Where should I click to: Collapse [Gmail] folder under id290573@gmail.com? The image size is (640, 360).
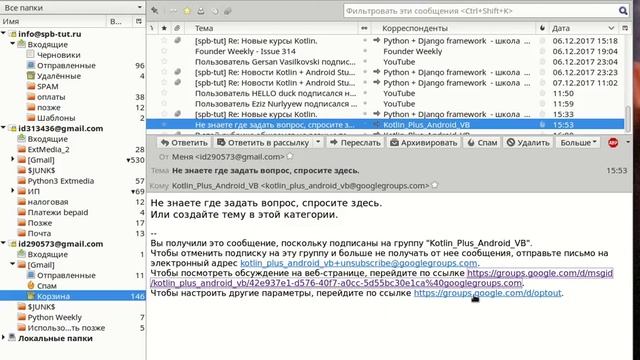coord(13,264)
